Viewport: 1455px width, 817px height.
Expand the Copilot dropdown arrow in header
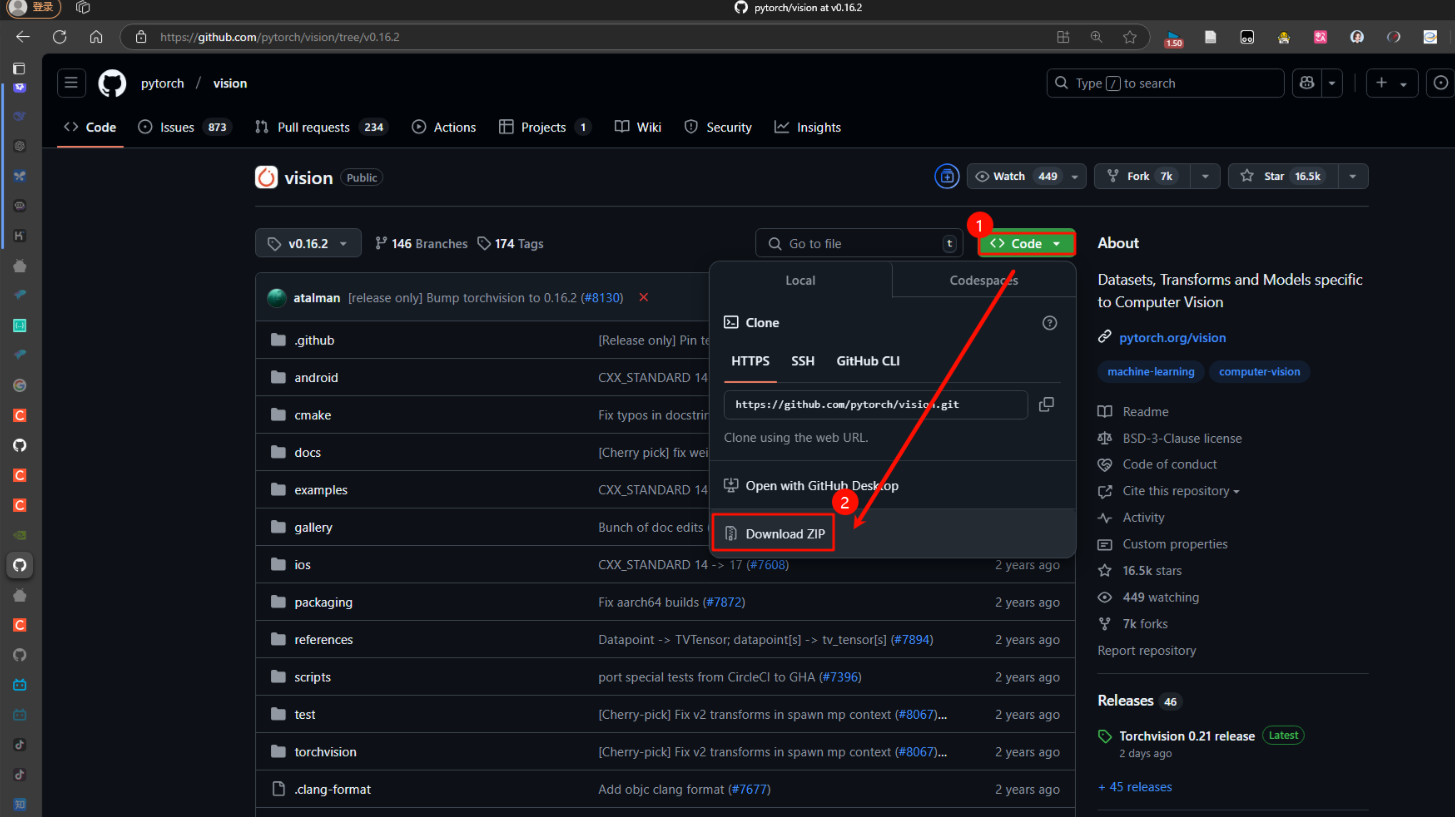[x=1332, y=83]
